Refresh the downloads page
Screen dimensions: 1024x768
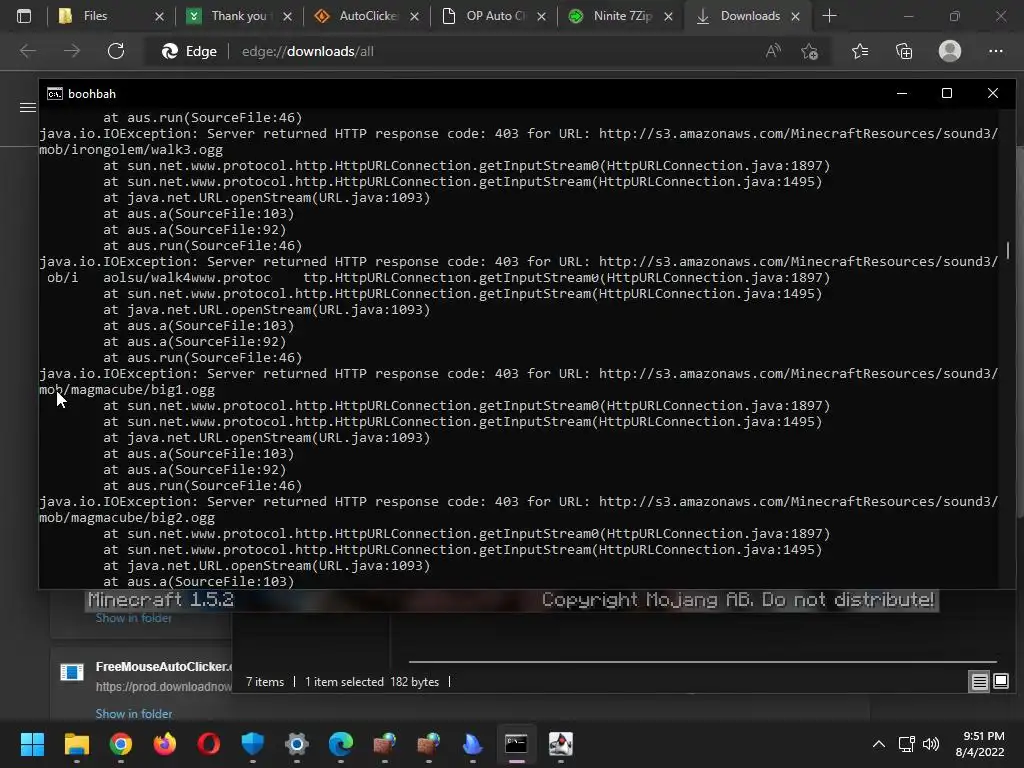(x=116, y=51)
